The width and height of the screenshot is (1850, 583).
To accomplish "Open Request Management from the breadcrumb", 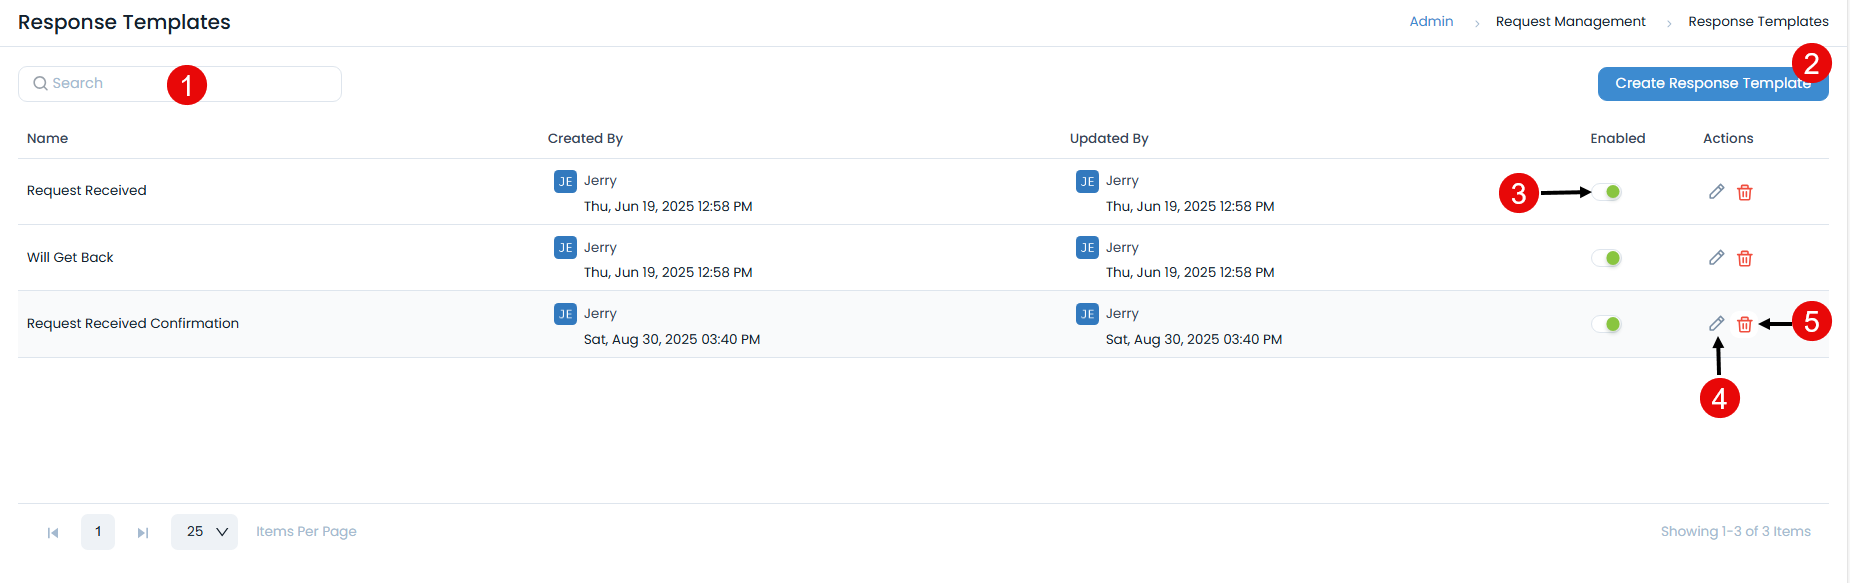I will (x=1569, y=21).
